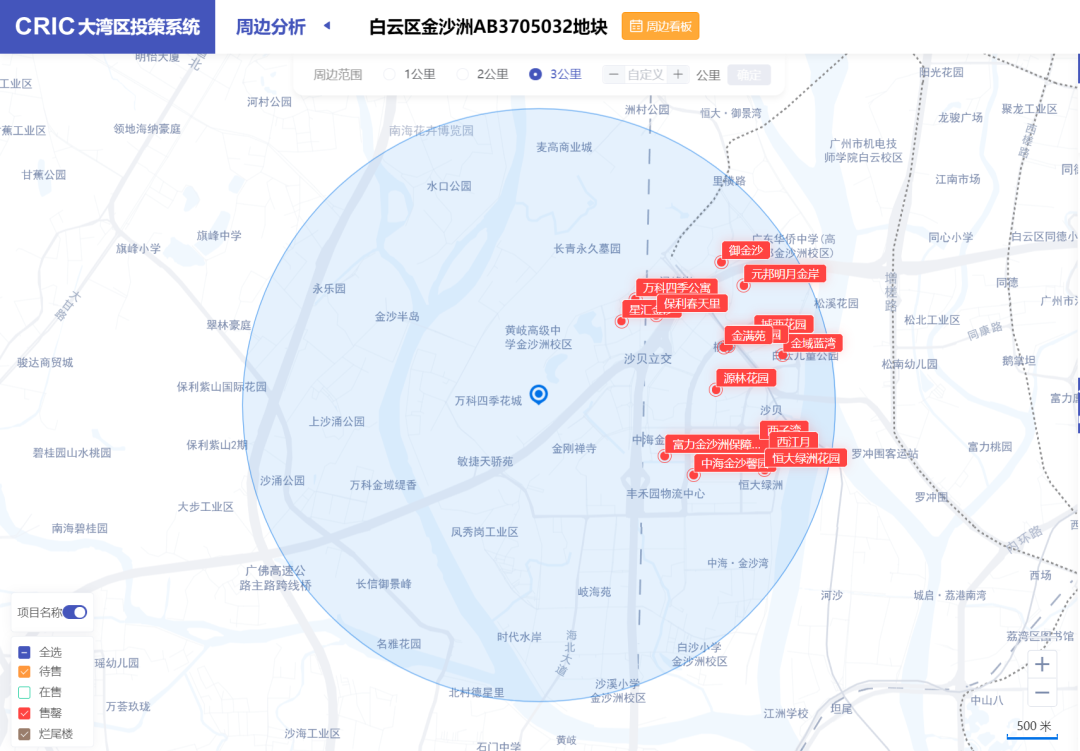Focus the 自定义 radius input field
Image resolution: width=1080 pixels, height=751 pixels.
tap(645, 74)
